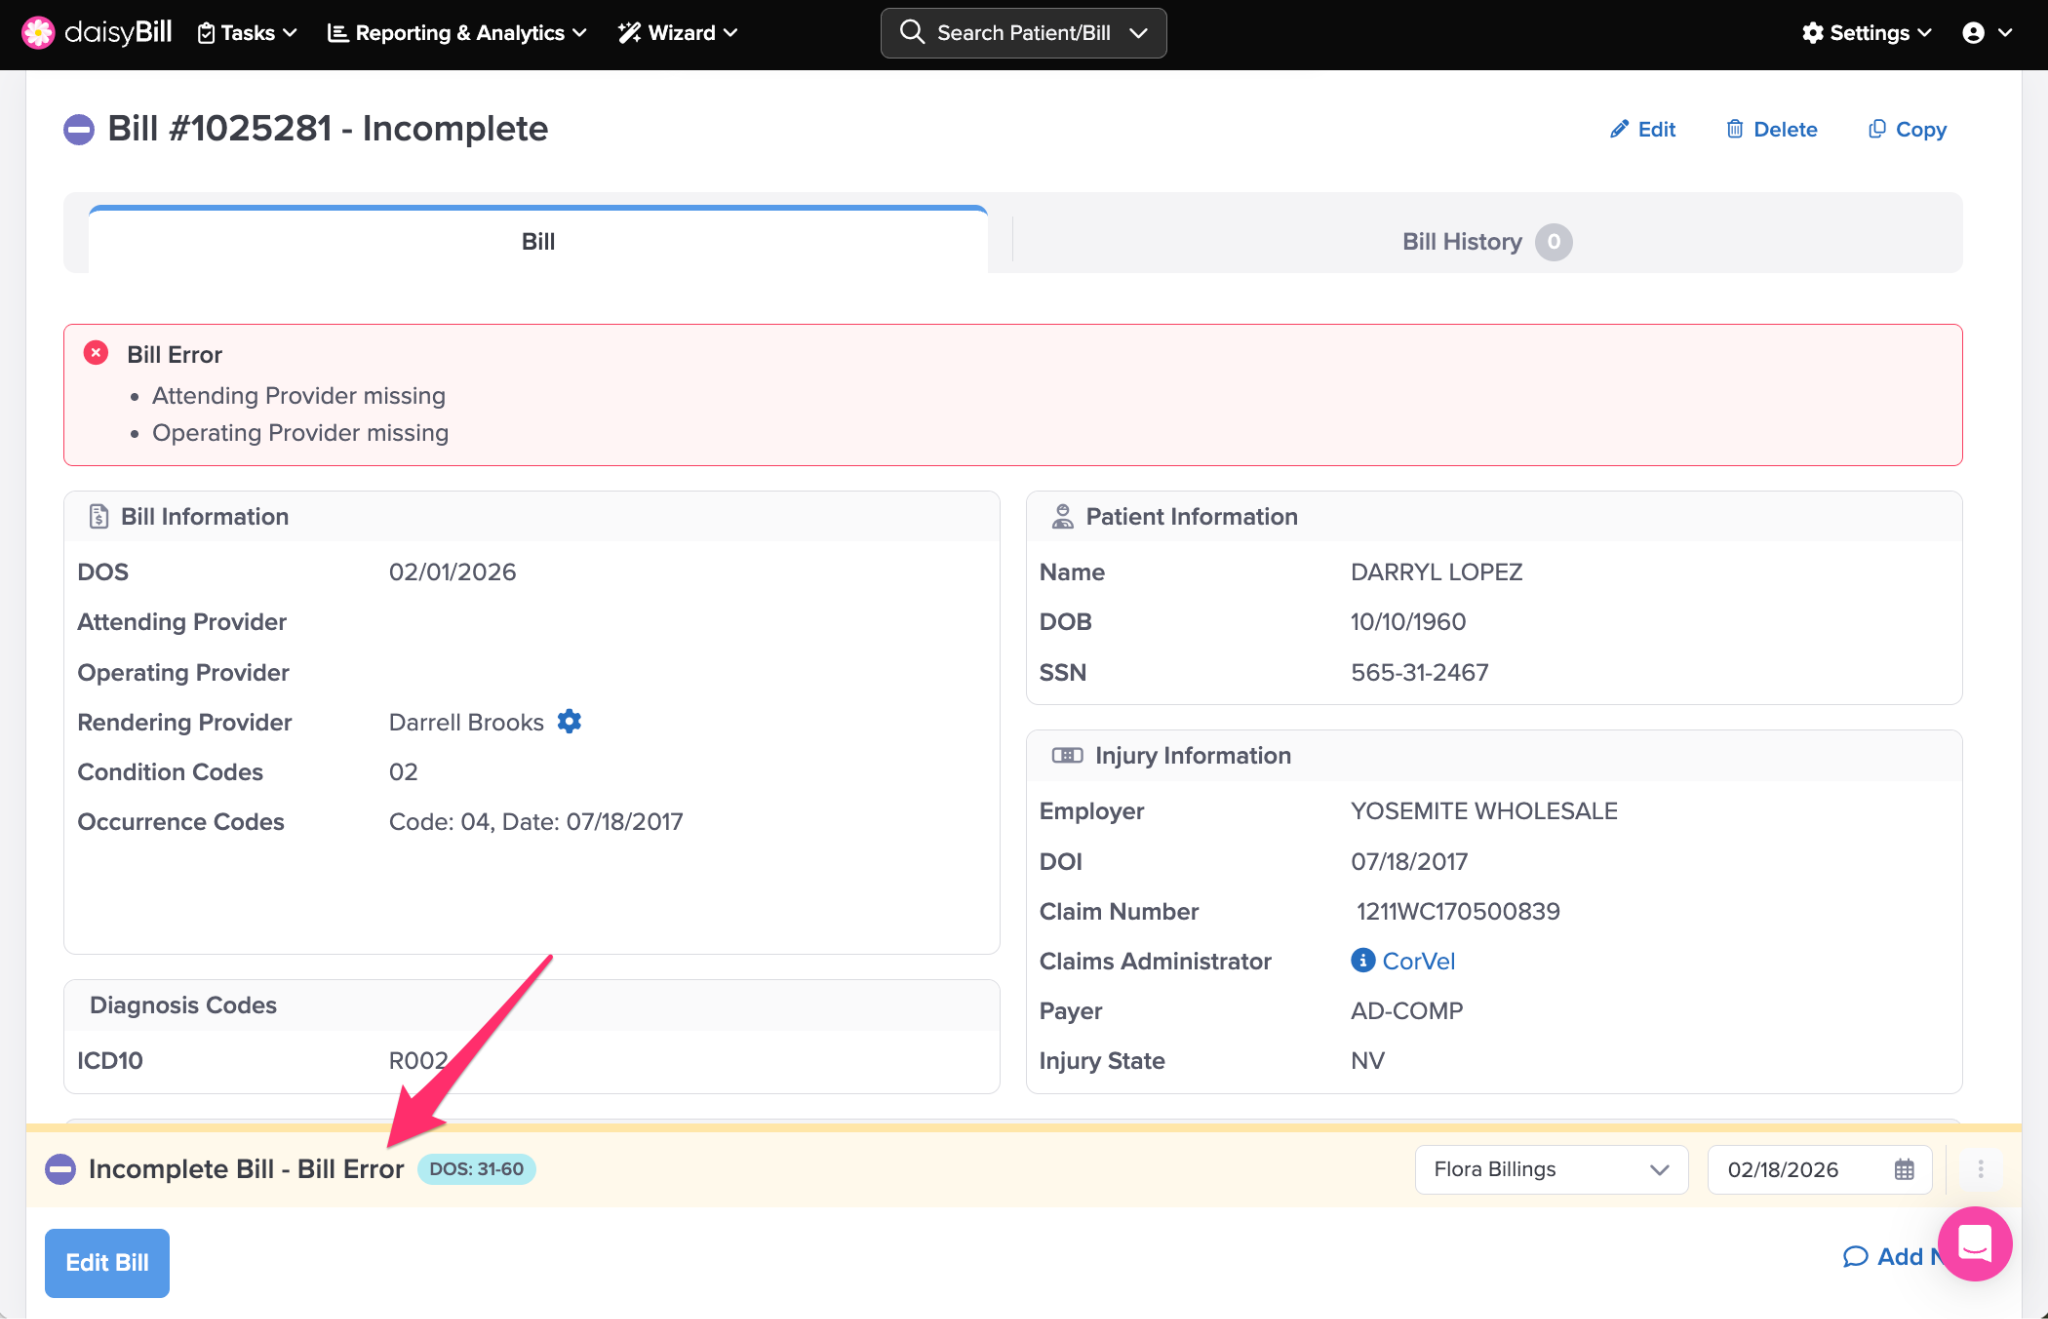
Task: Click the red Bill Error X icon
Action: pyautogui.click(x=96, y=353)
